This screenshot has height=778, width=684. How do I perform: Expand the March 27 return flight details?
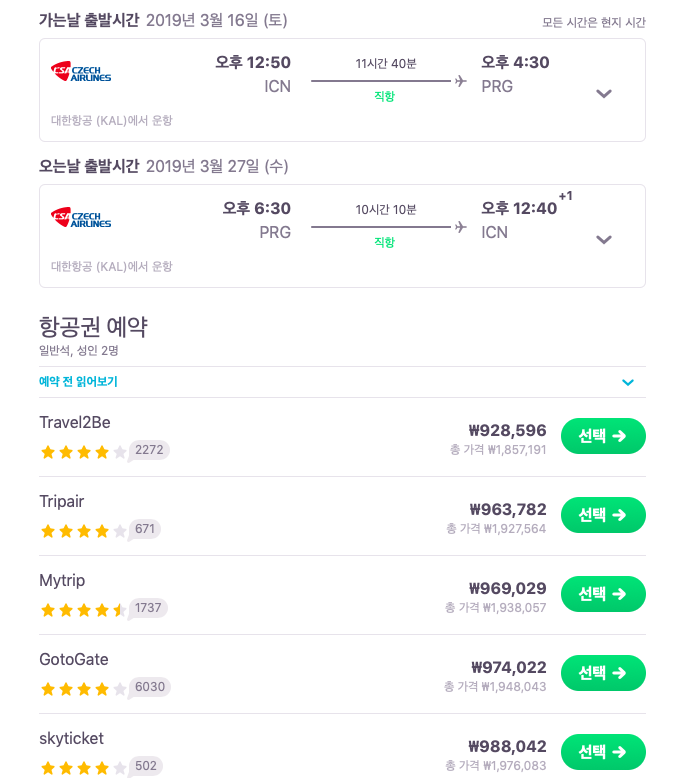(x=604, y=240)
